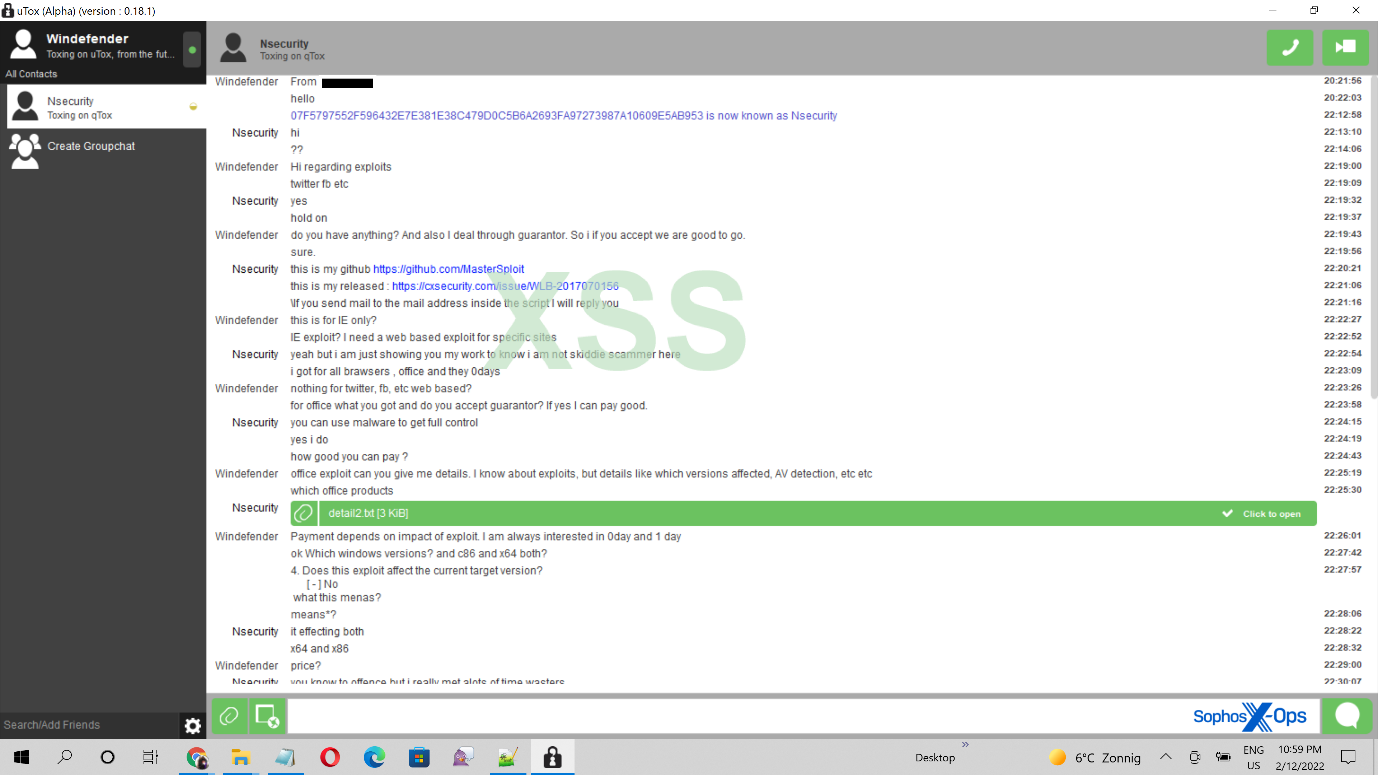Expand All Contacts section
Image resolution: width=1378 pixels, height=775 pixels.
pos(31,73)
